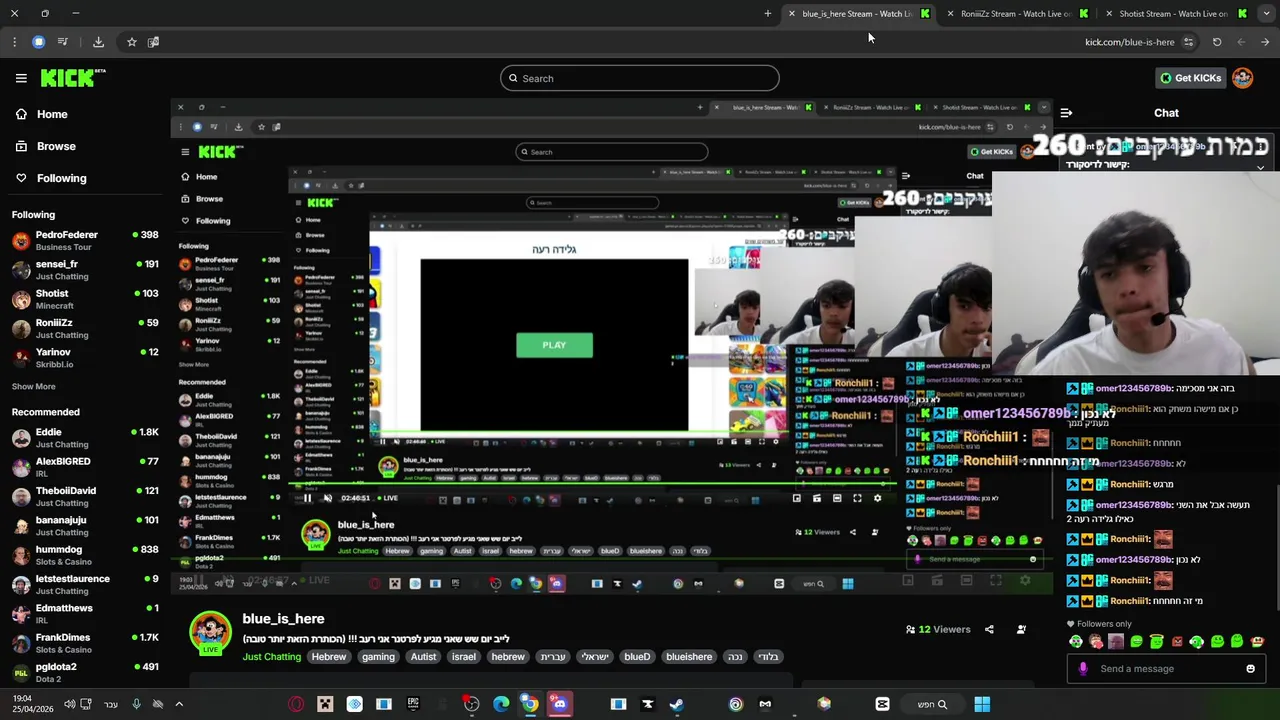Open the Just Chatting category link

(x=271, y=657)
